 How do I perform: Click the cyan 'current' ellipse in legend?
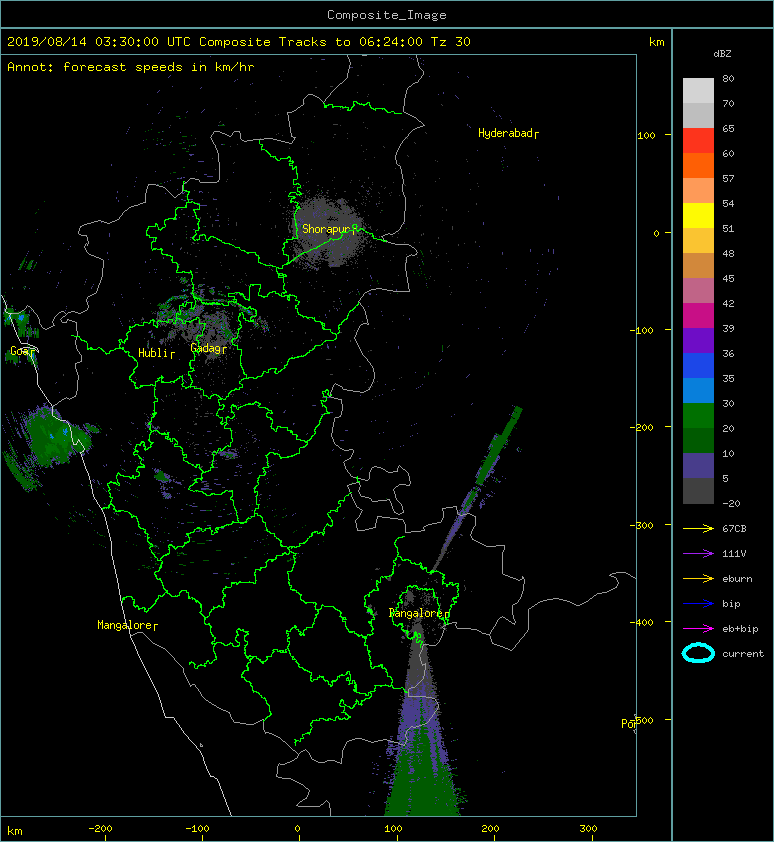[698, 653]
